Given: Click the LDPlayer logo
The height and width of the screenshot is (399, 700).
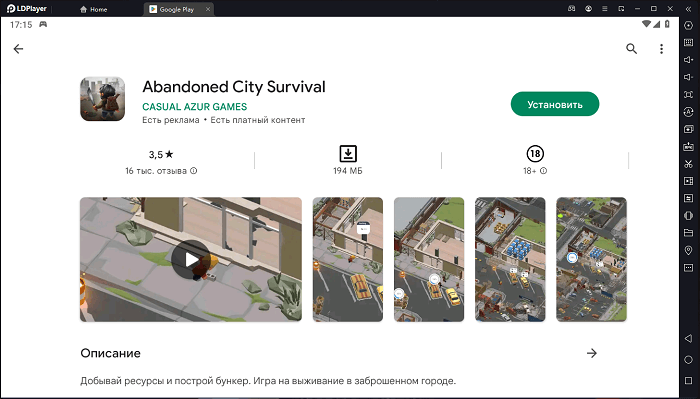Looking at the screenshot, I should (26, 8).
